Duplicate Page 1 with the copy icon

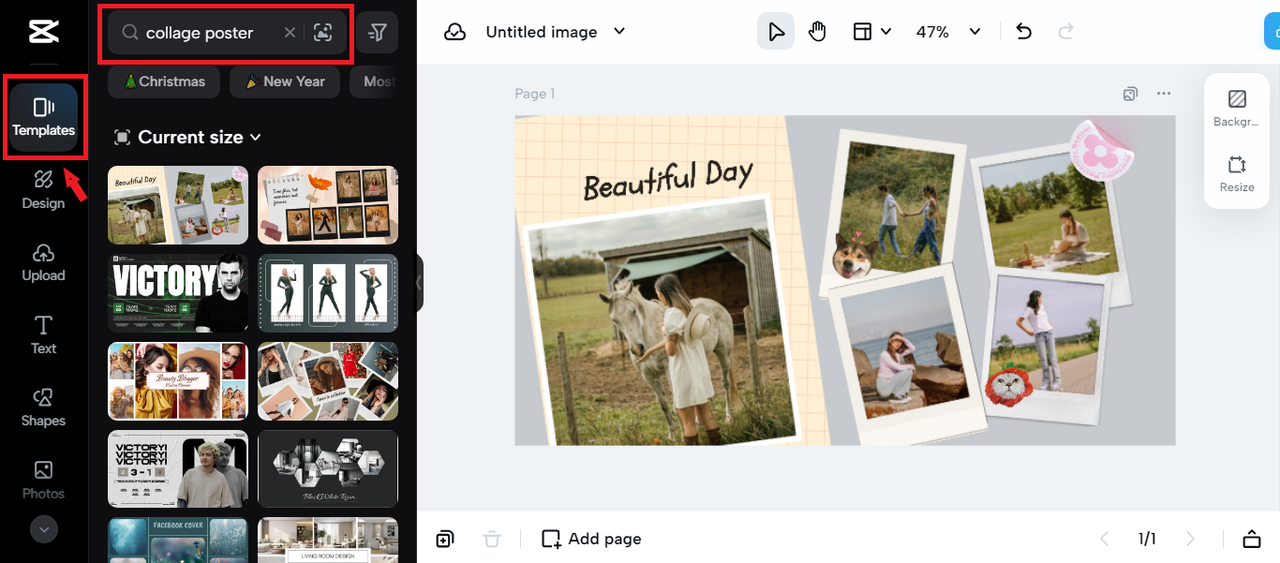[1130, 94]
